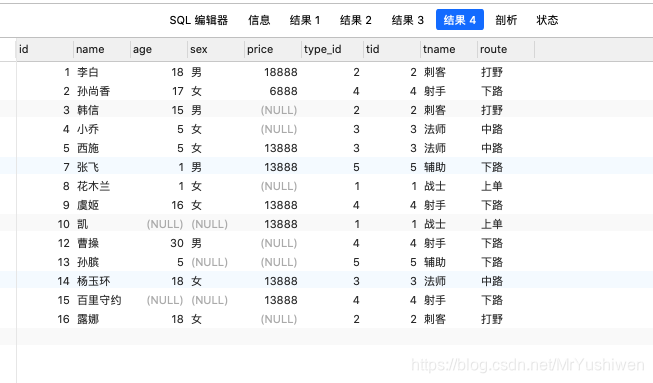This screenshot has height=383, width=653.
Task: Select the name cell 百里守约
Action: (99, 300)
